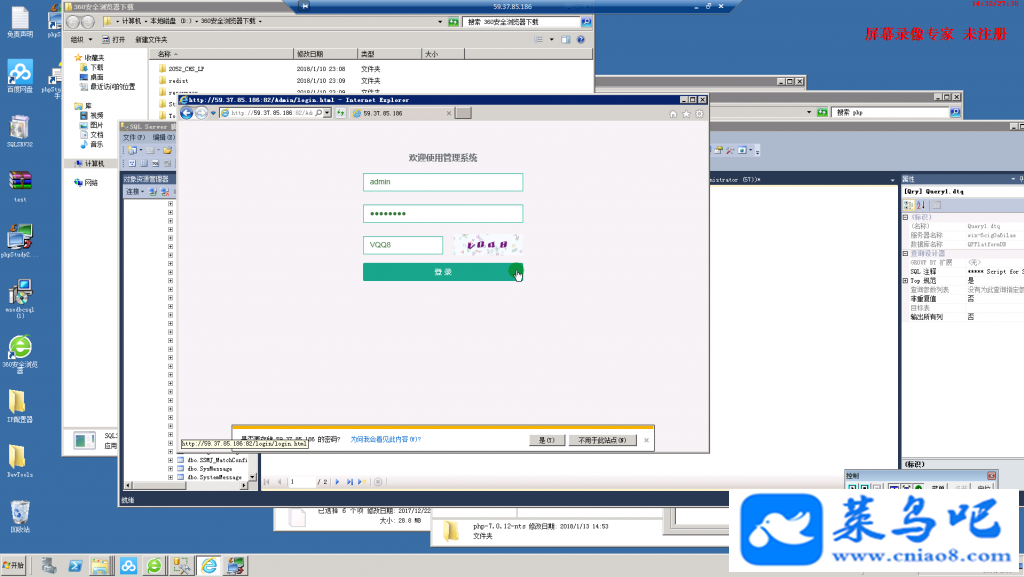Click the green 登录 login button
The image size is (1024, 577).
pos(443,272)
